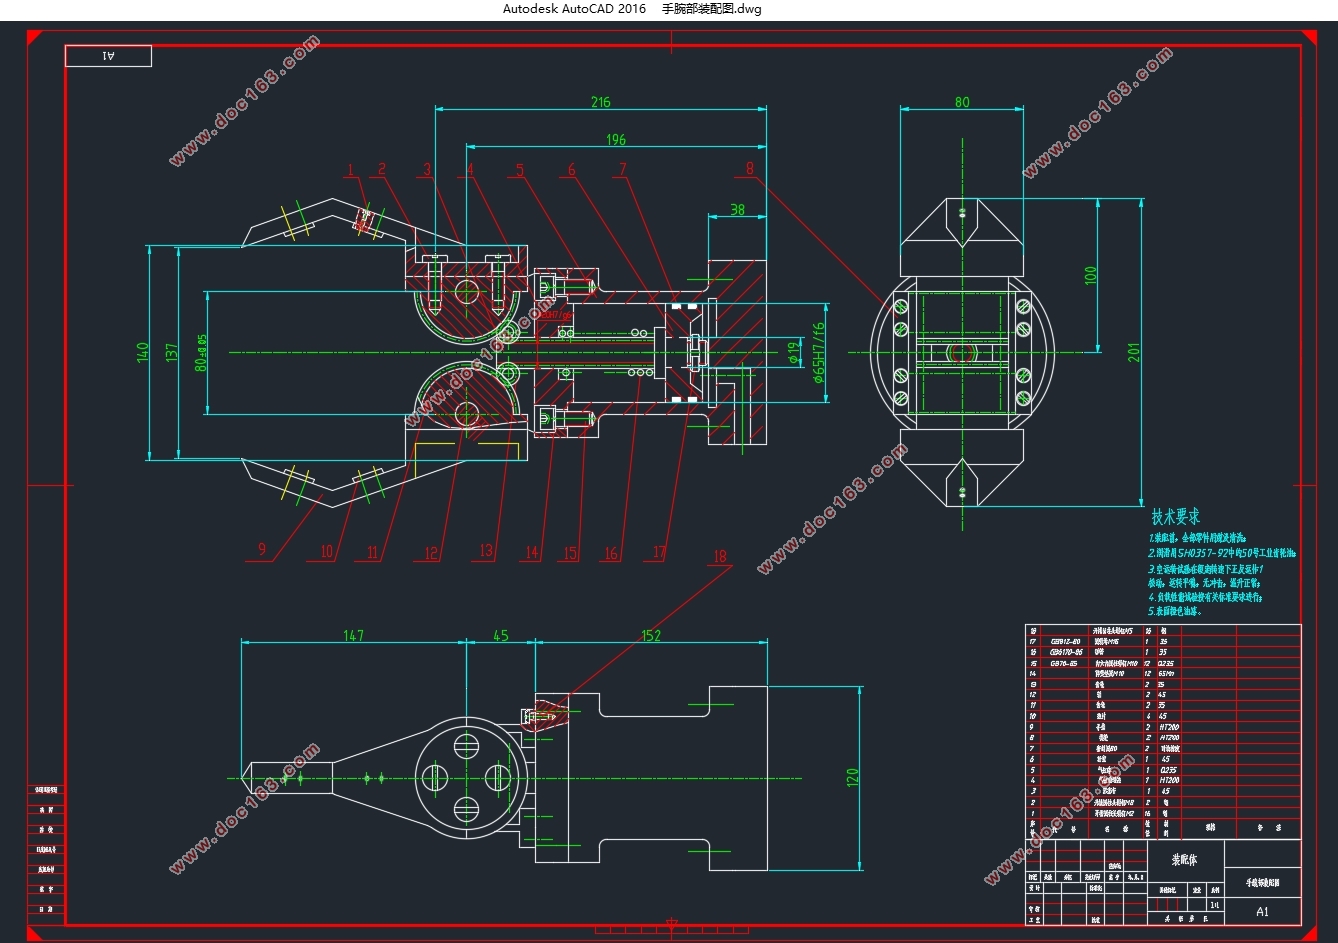Select the 147 dimension in bottom view
Image resolution: width=1338 pixels, height=943 pixels.
tap(353, 636)
